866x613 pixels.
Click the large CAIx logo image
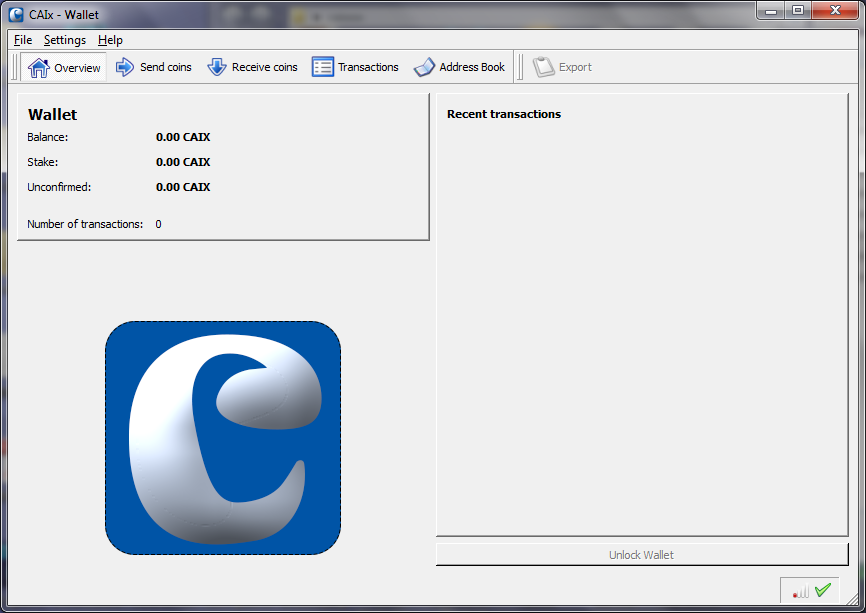click(x=223, y=438)
